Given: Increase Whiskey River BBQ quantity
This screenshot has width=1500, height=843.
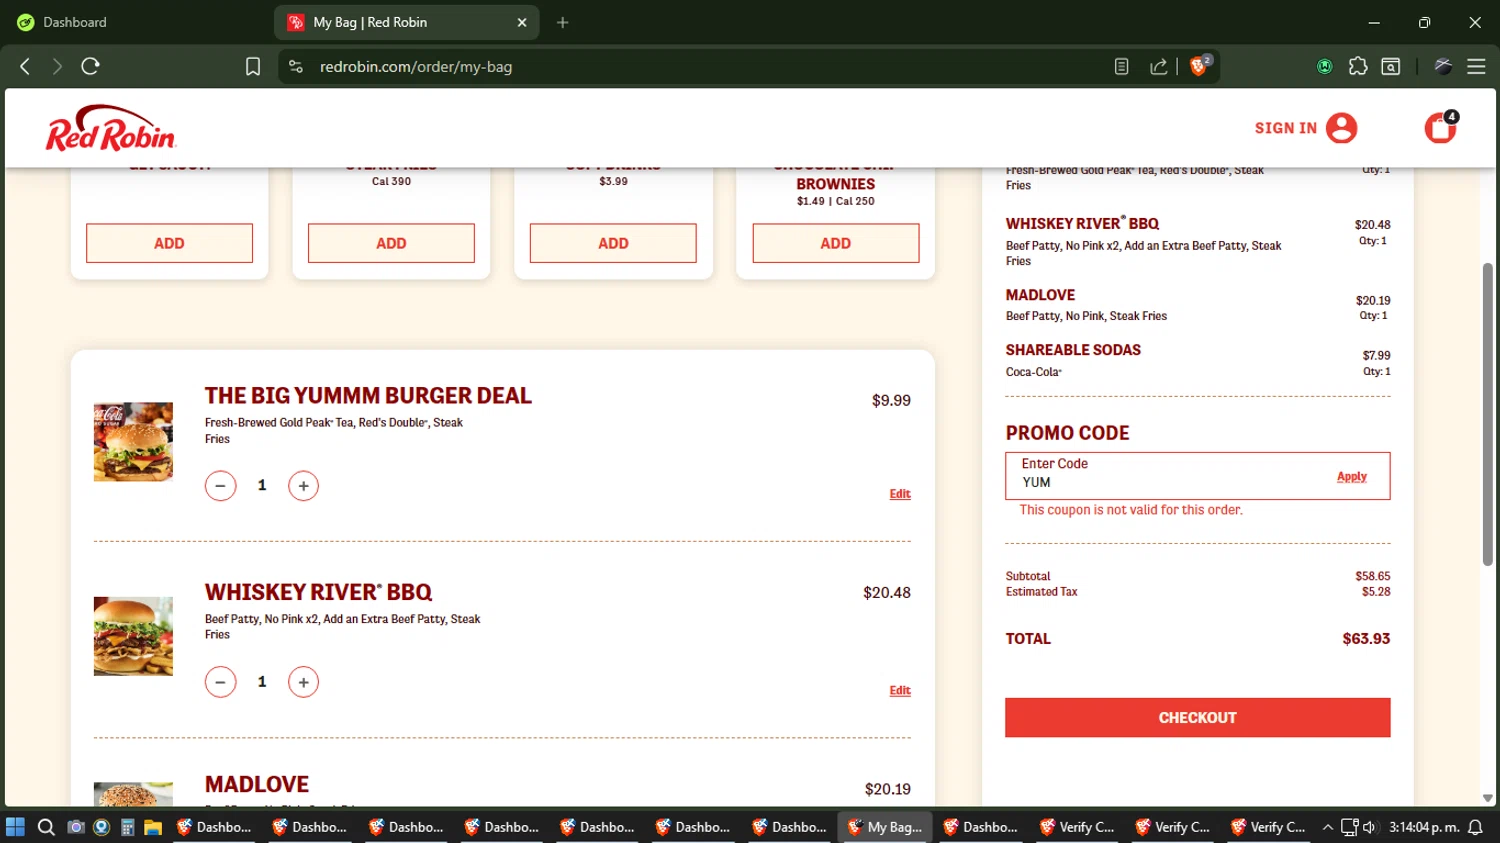Looking at the screenshot, I should point(303,682).
